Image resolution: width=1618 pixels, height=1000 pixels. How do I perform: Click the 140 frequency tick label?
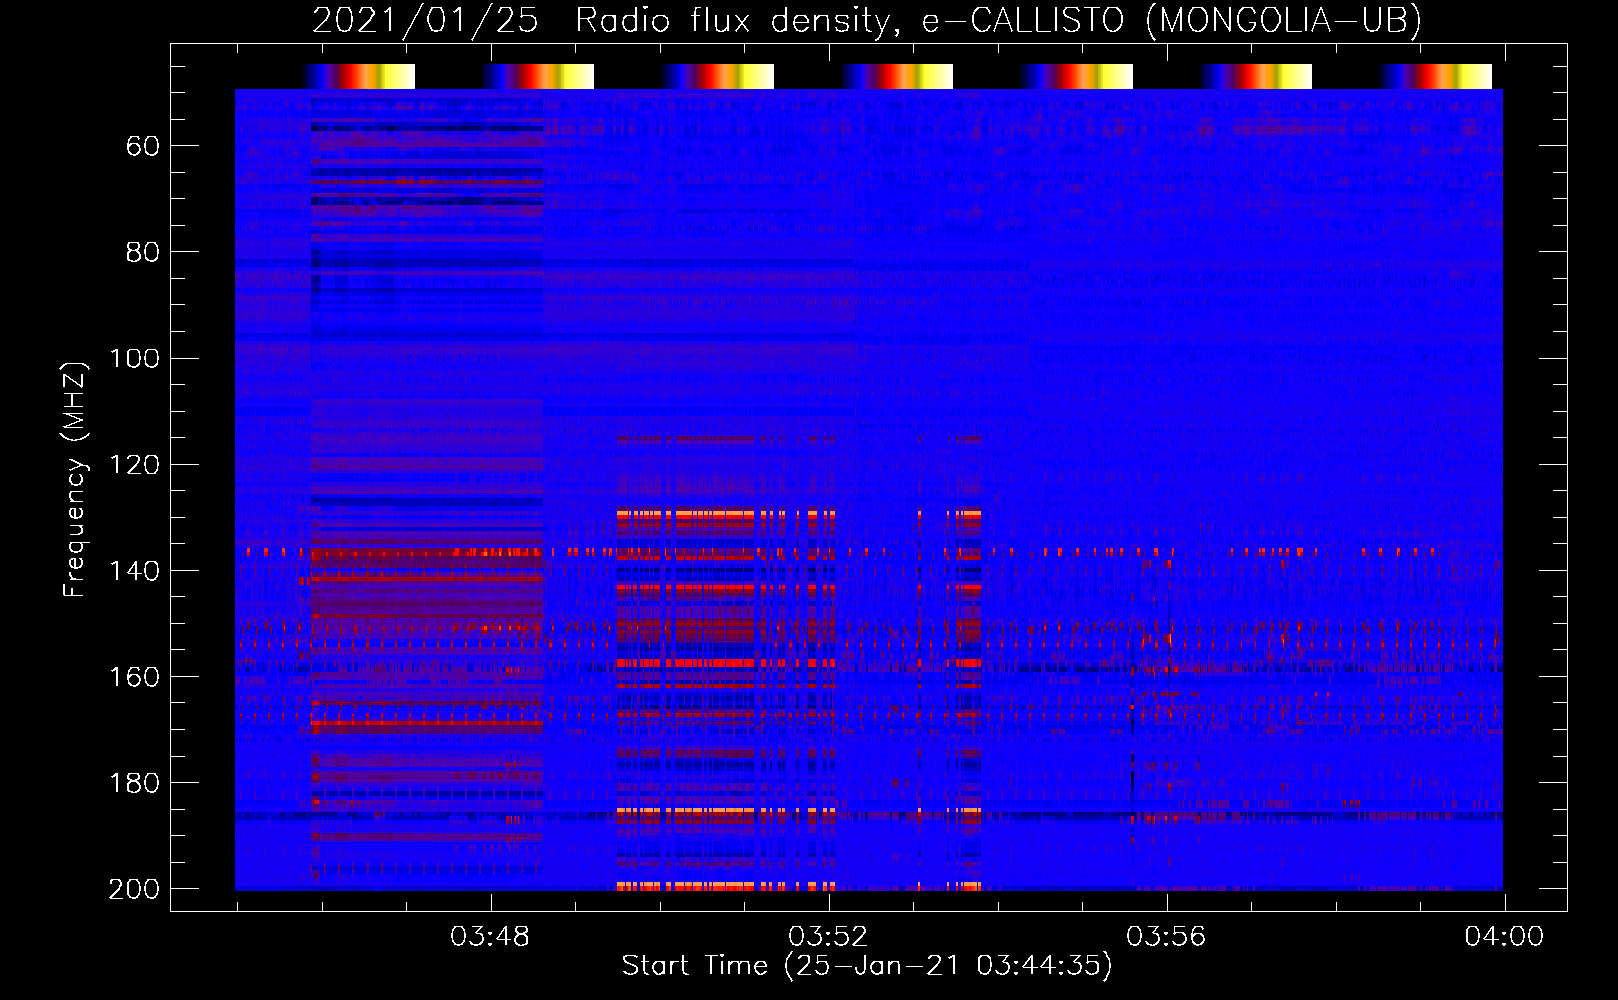point(134,571)
